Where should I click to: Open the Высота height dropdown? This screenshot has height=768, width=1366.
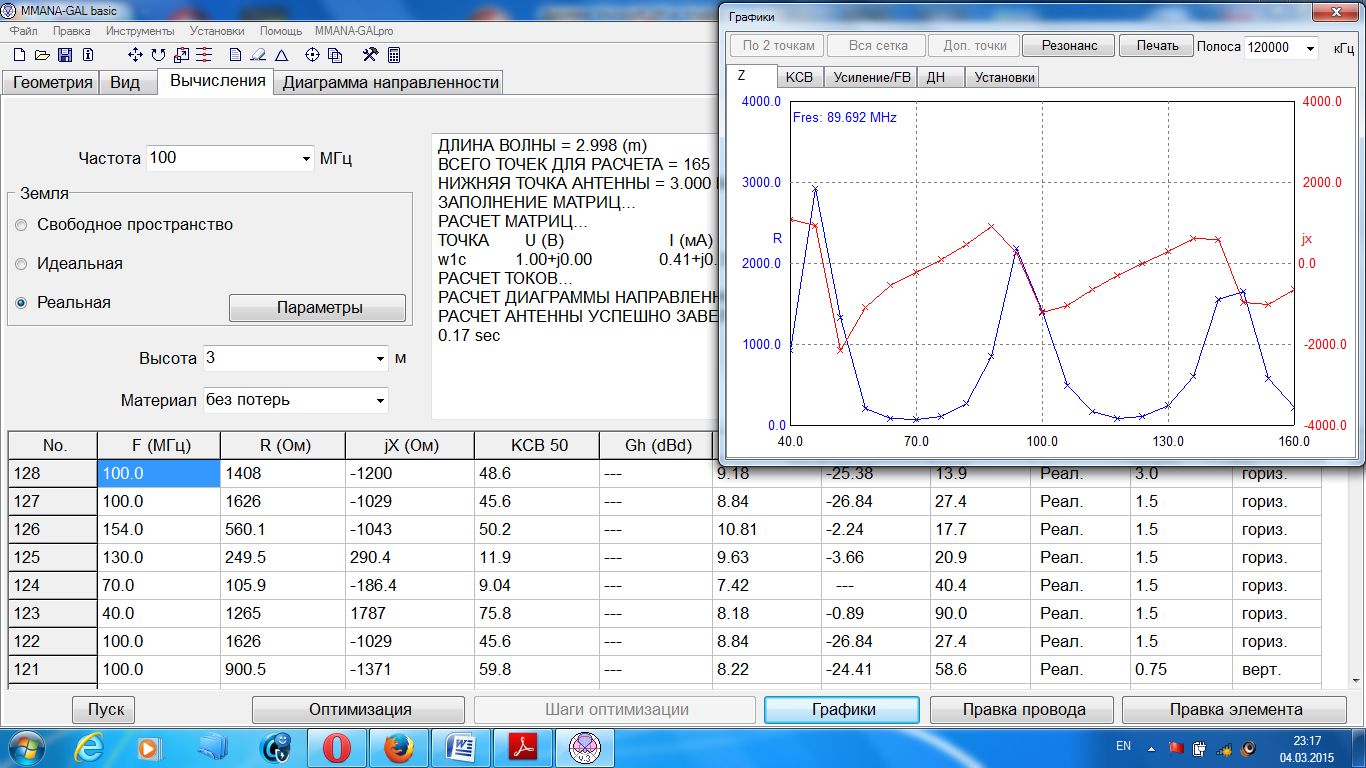click(x=380, y=358)
